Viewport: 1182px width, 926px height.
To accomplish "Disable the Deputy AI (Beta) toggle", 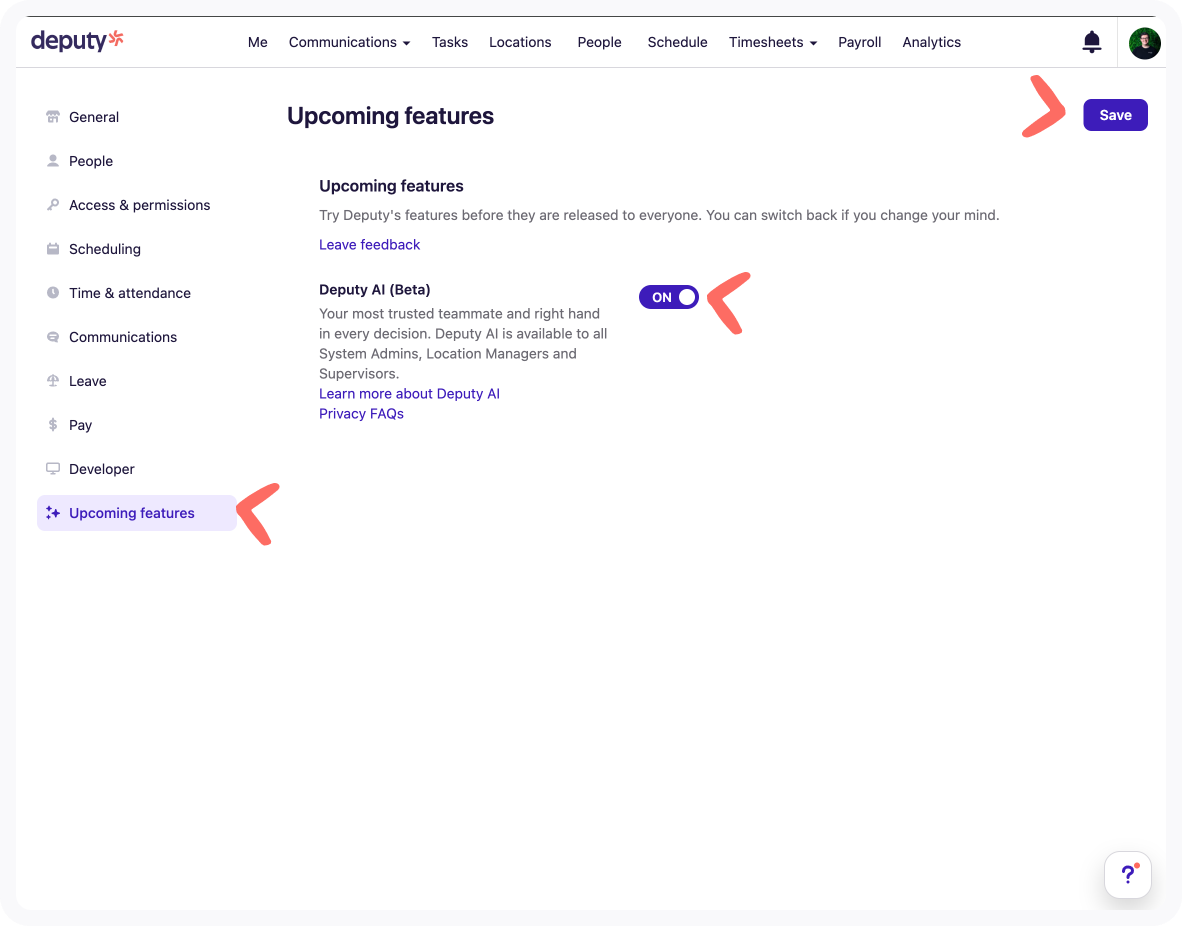I will pyautogui.click(x=669, y=297).
